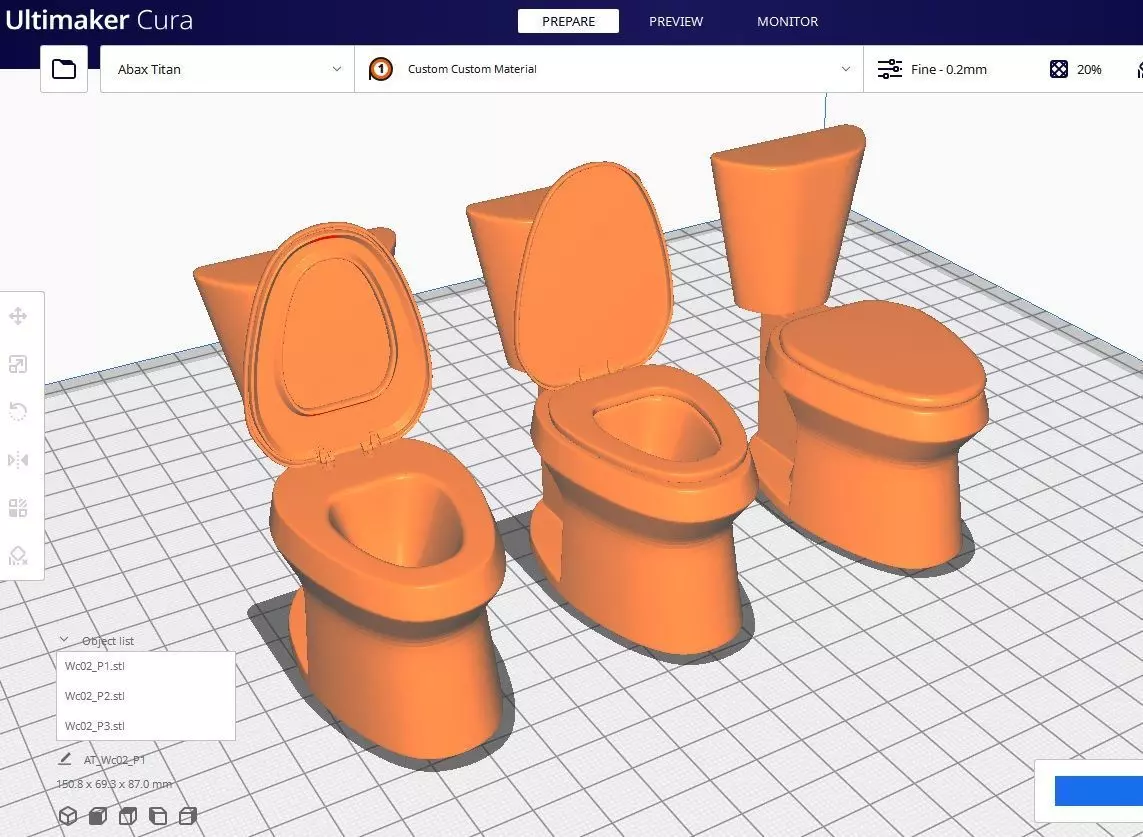Collapse the Object list panel
This screenshot has width=1143, height=837.
(64, 640)
